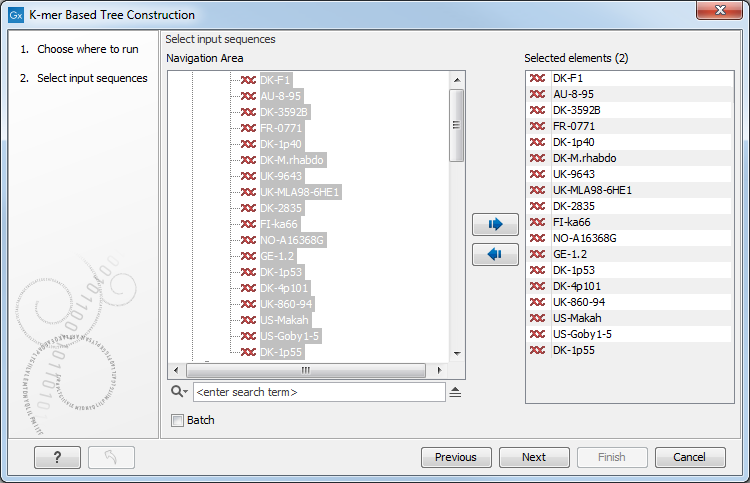
Task: Click the sequence icon beside DK-F1 in Navigation Area
Action: 248,79
